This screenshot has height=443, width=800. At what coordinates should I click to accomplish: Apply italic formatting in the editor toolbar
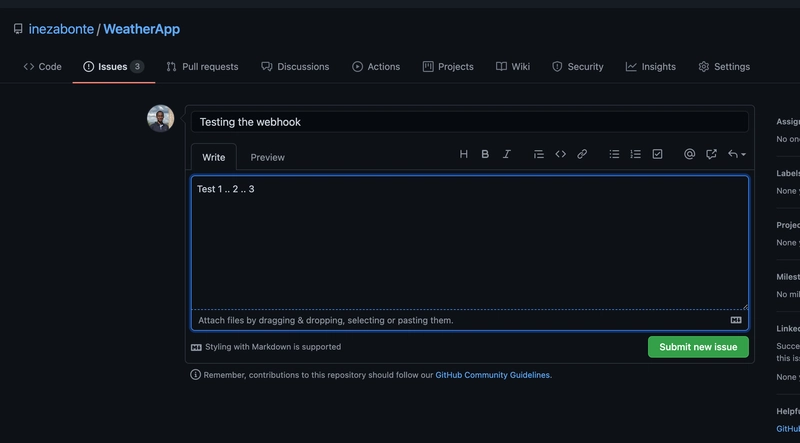[507, 154]
